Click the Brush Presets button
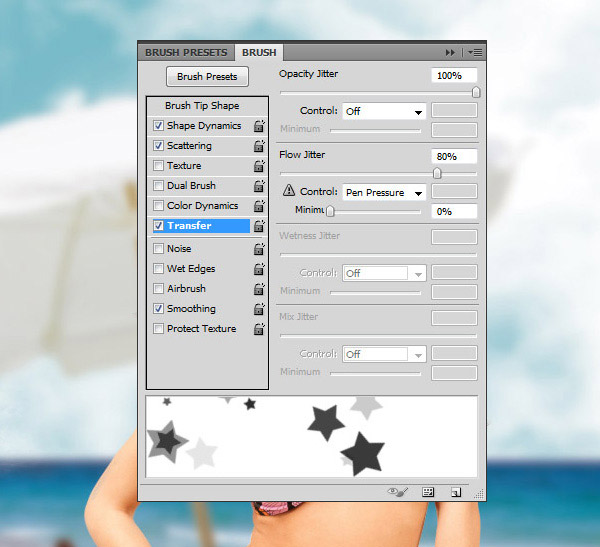600x547 pixels. point(207,77)
